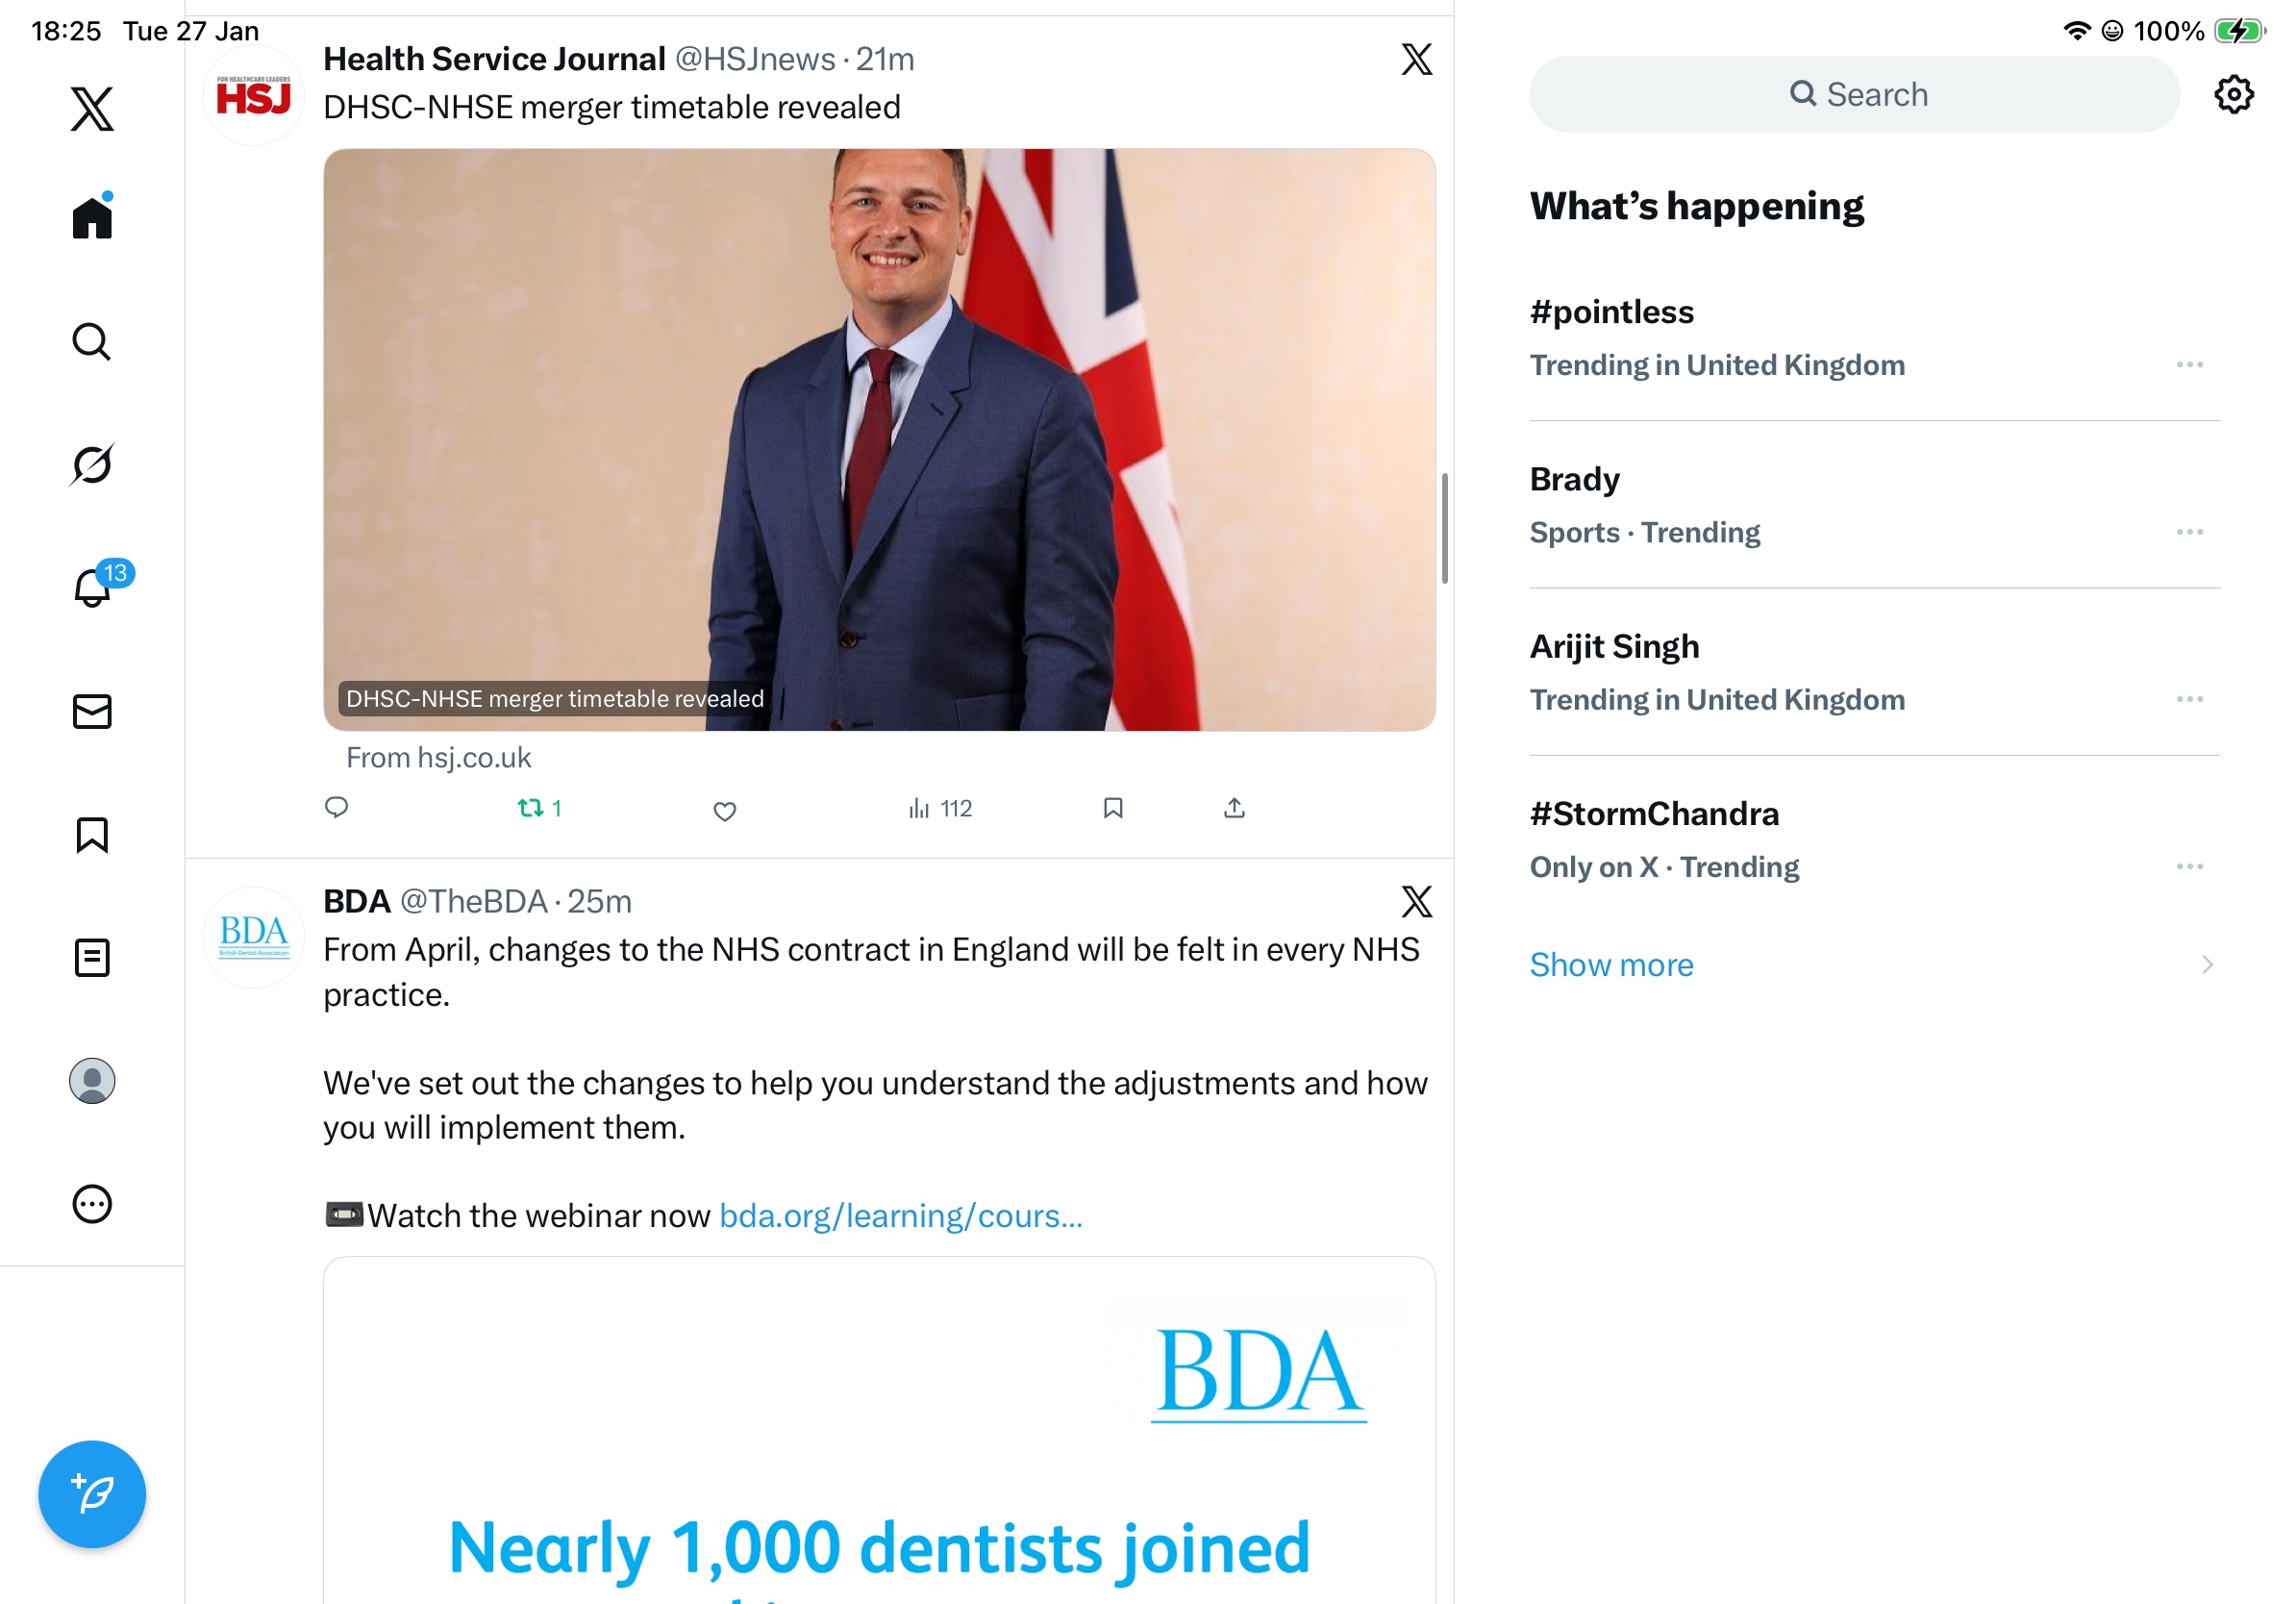Open more options for Brady trend

coord(2189,532)
